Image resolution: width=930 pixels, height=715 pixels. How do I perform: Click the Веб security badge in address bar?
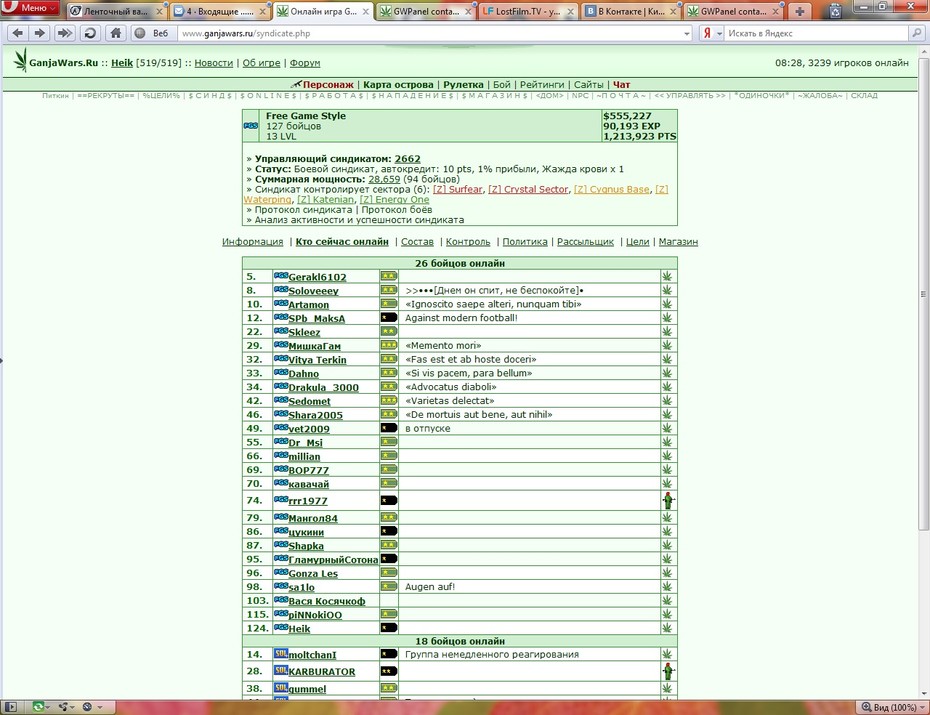tap(152, 33)
